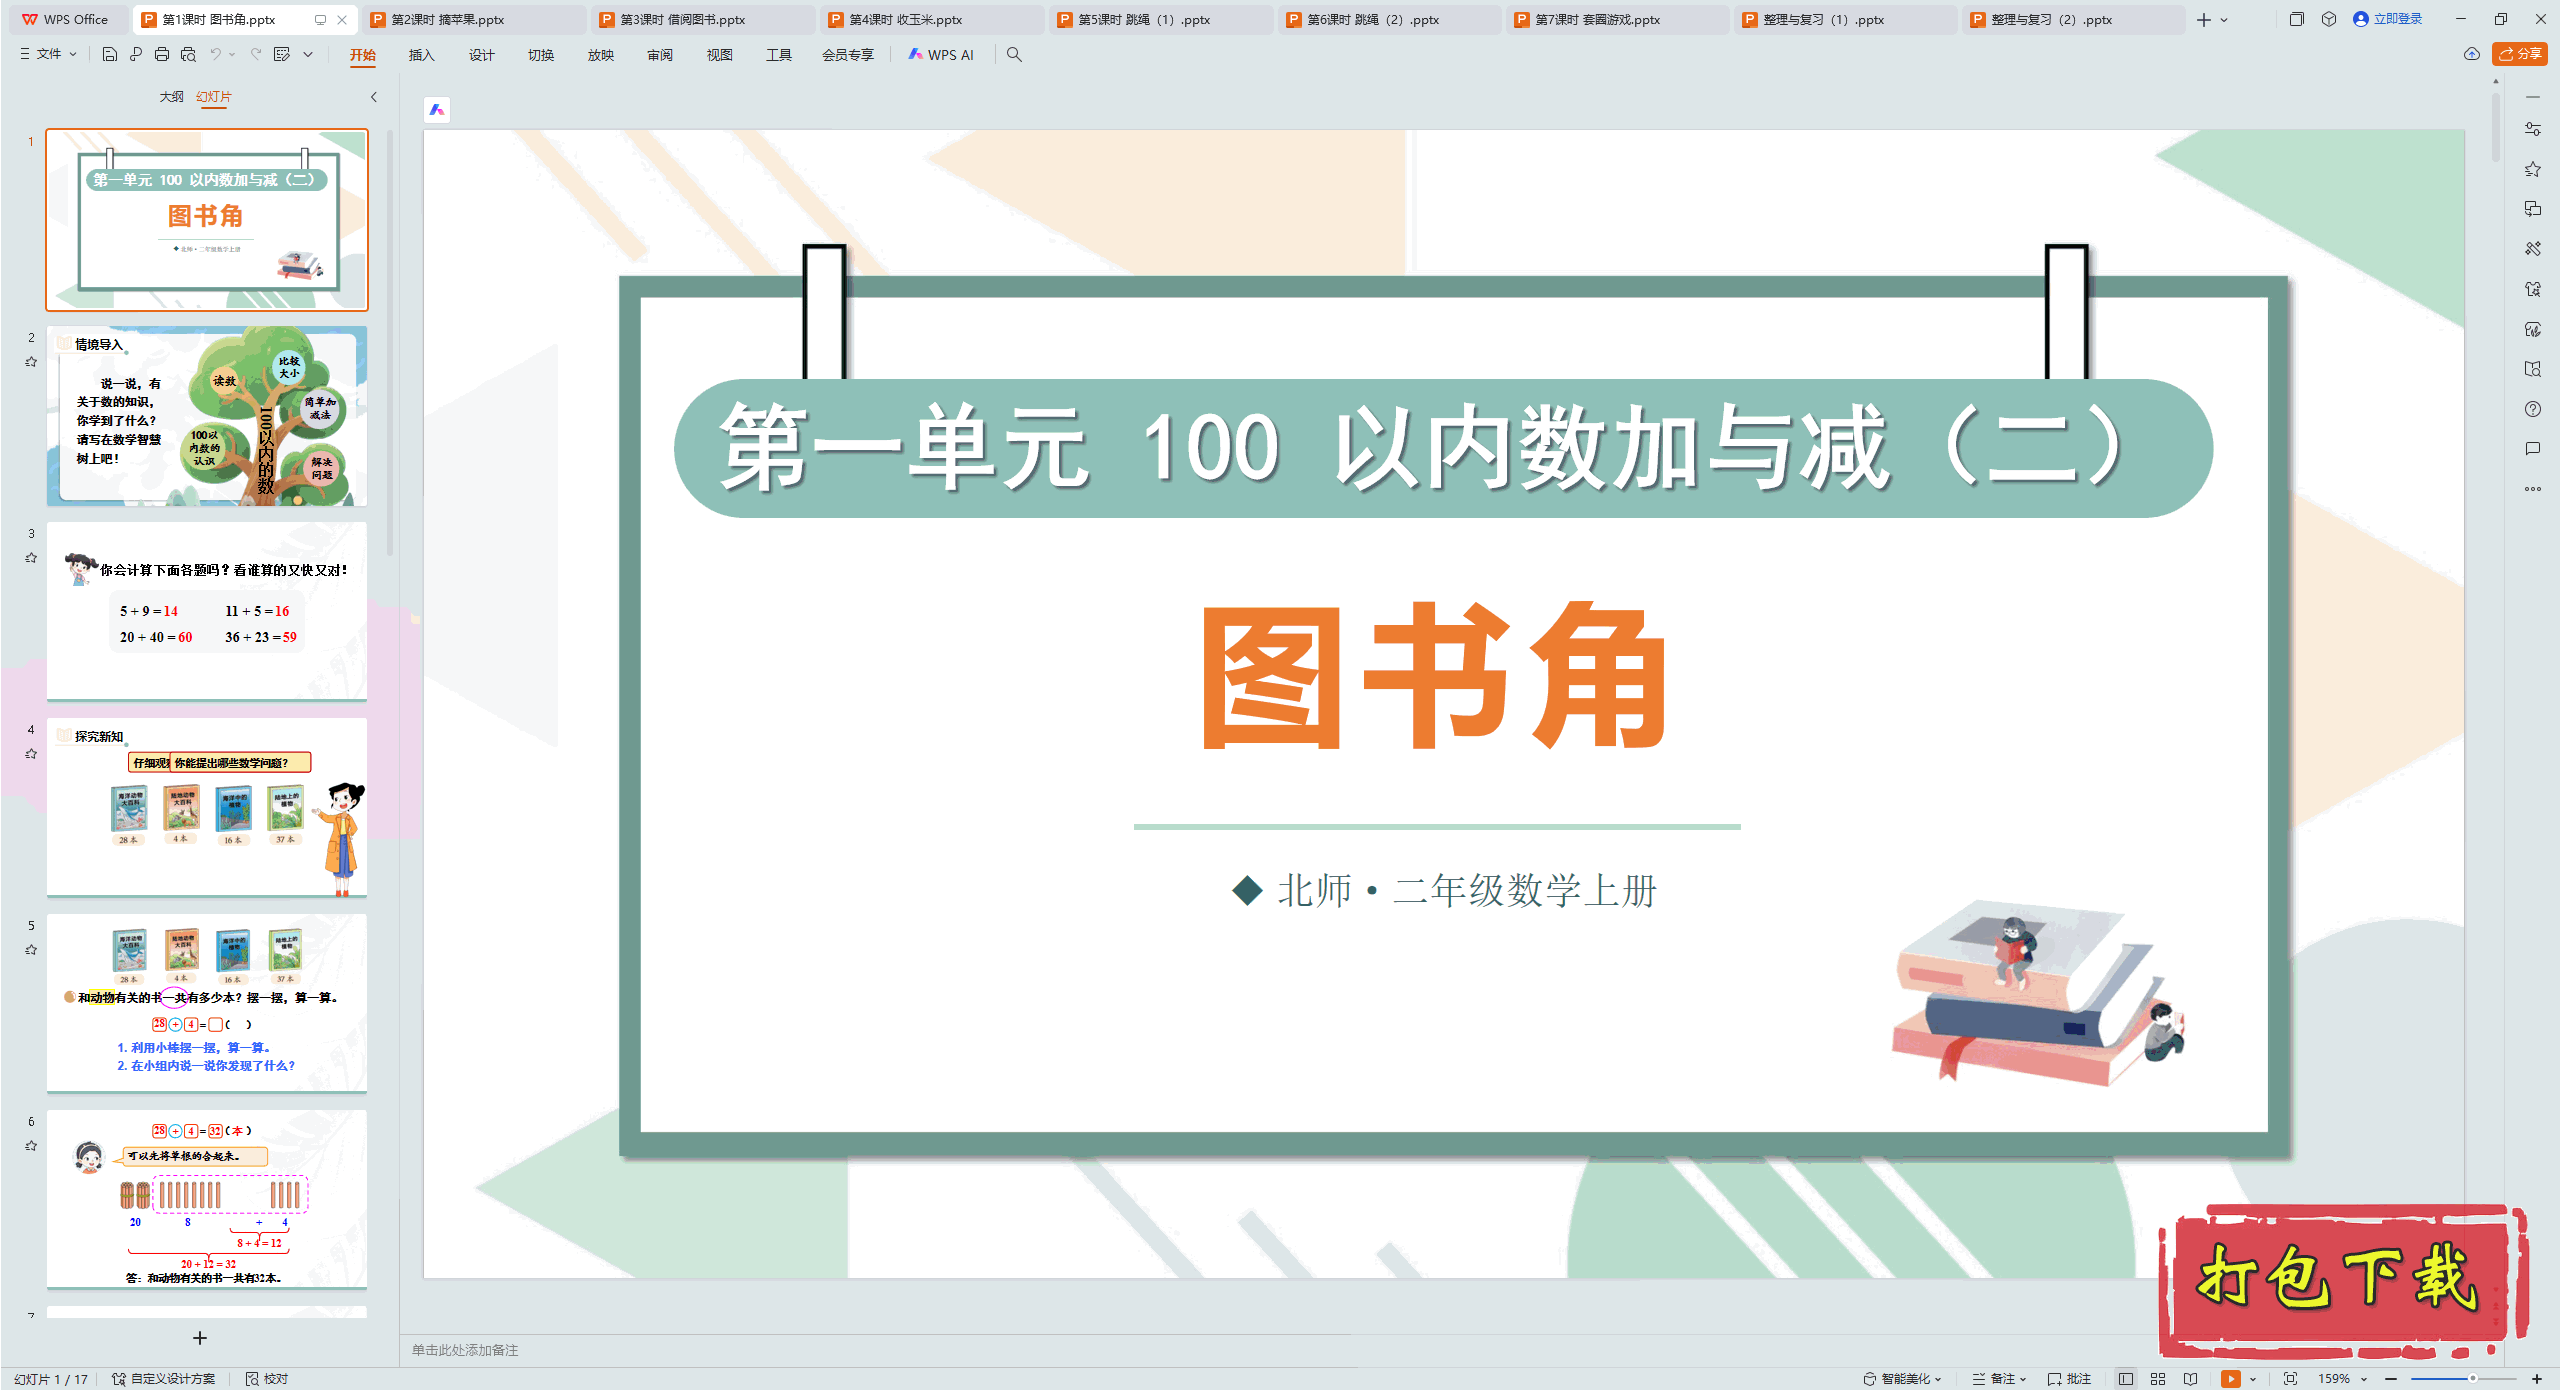2560x1390 pixels.
Task: Expand the zoom percentage dropdown
Action: (2362, 1378)
